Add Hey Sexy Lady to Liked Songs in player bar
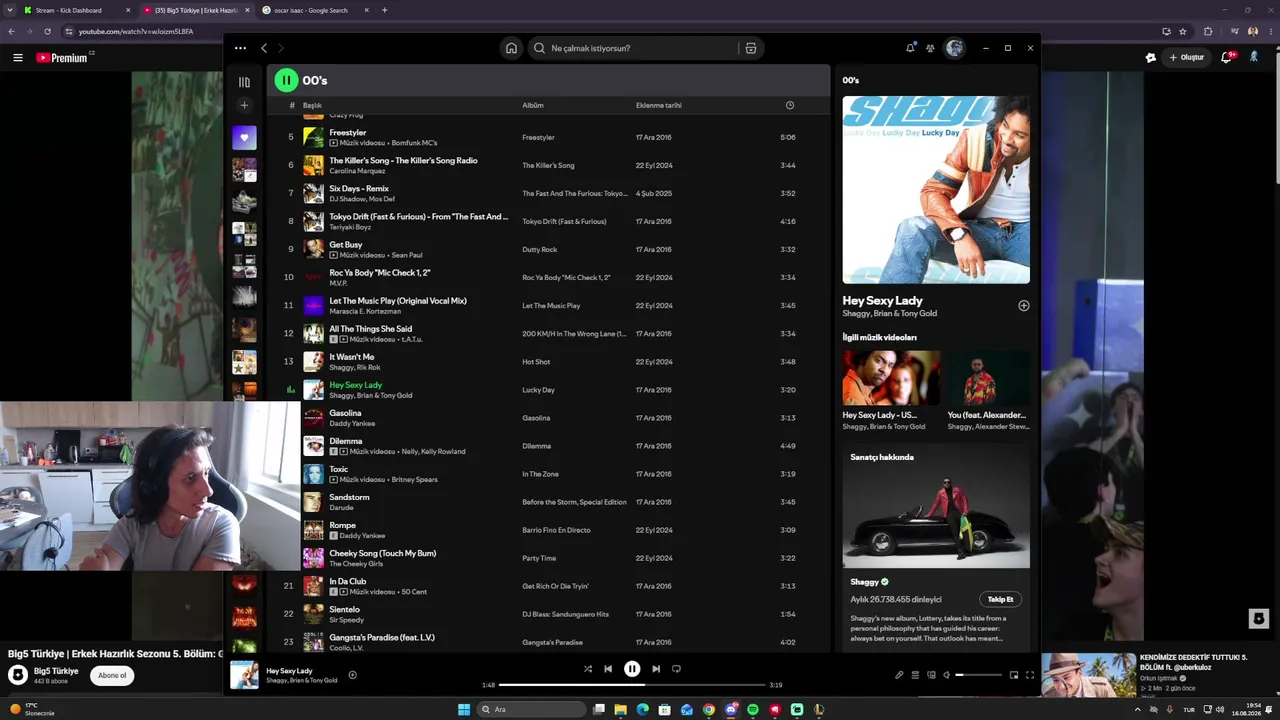 [352, 675]
